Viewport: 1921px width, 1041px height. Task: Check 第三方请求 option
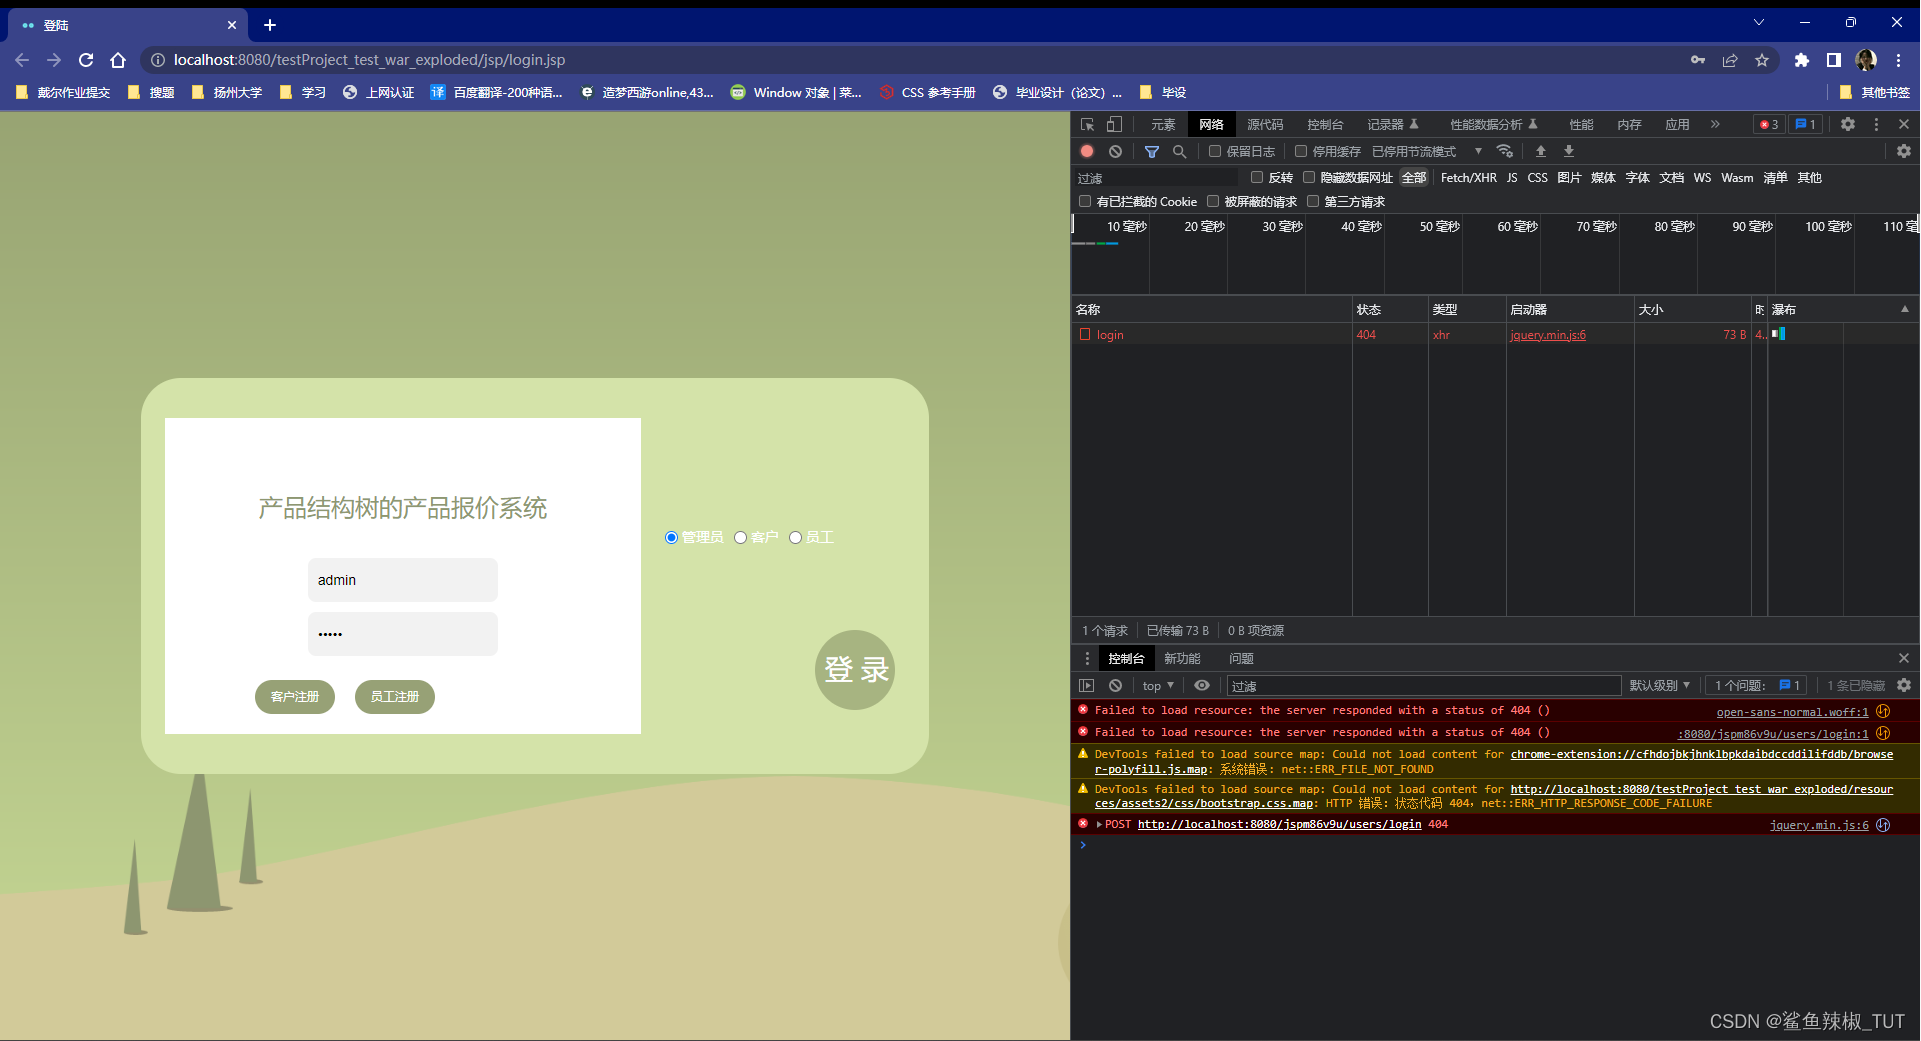pyautogui.click(x=1313, y=201)
